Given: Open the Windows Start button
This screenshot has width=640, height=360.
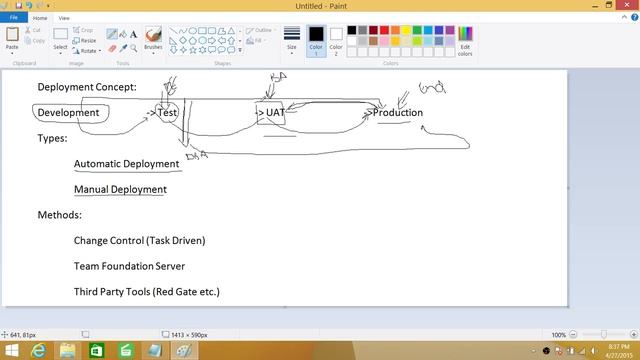Looking at the screenshot, I should point(12,351).
